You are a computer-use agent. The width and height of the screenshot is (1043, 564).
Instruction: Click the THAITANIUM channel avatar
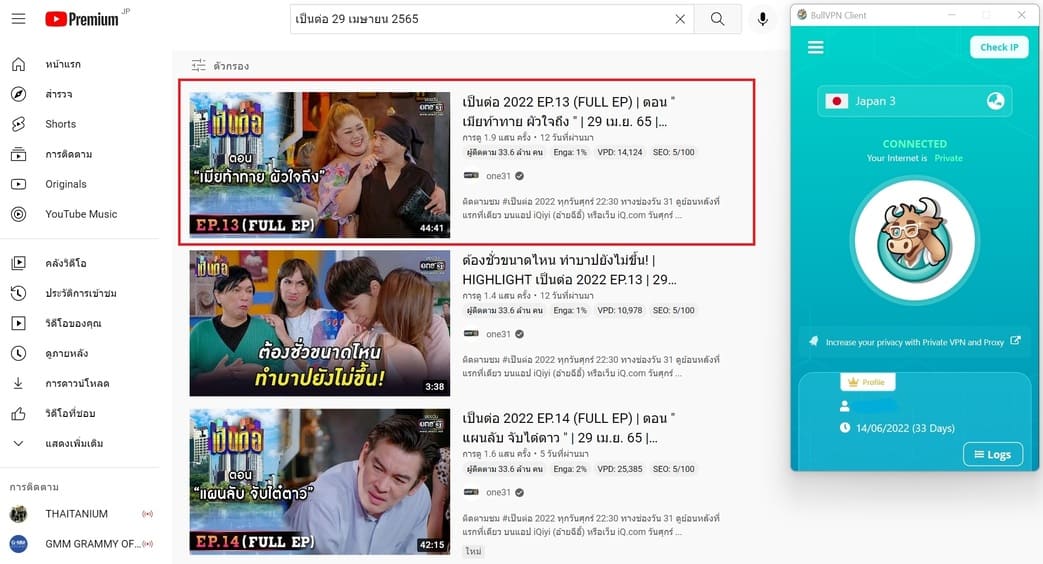(x=19, y=513)
